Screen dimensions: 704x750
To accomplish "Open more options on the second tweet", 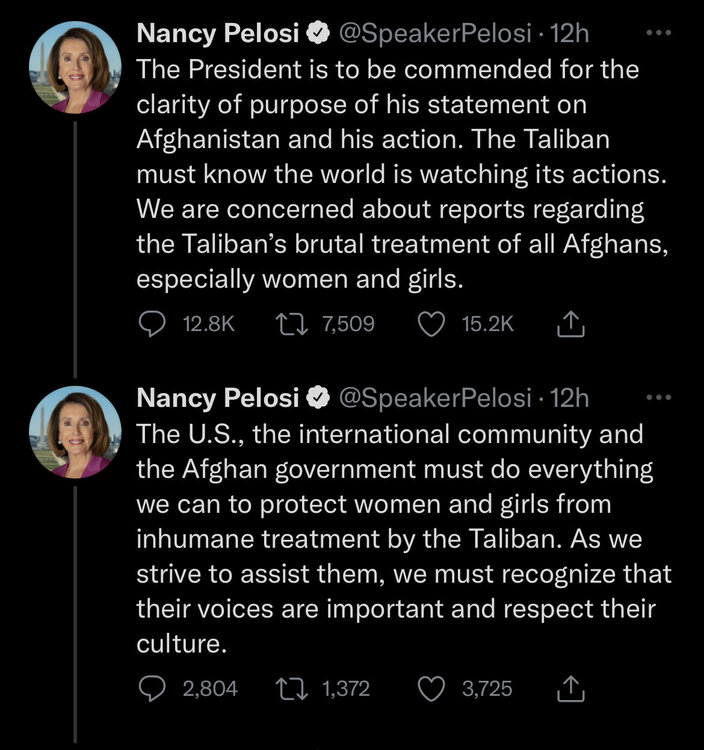I will tap(656, 398).
